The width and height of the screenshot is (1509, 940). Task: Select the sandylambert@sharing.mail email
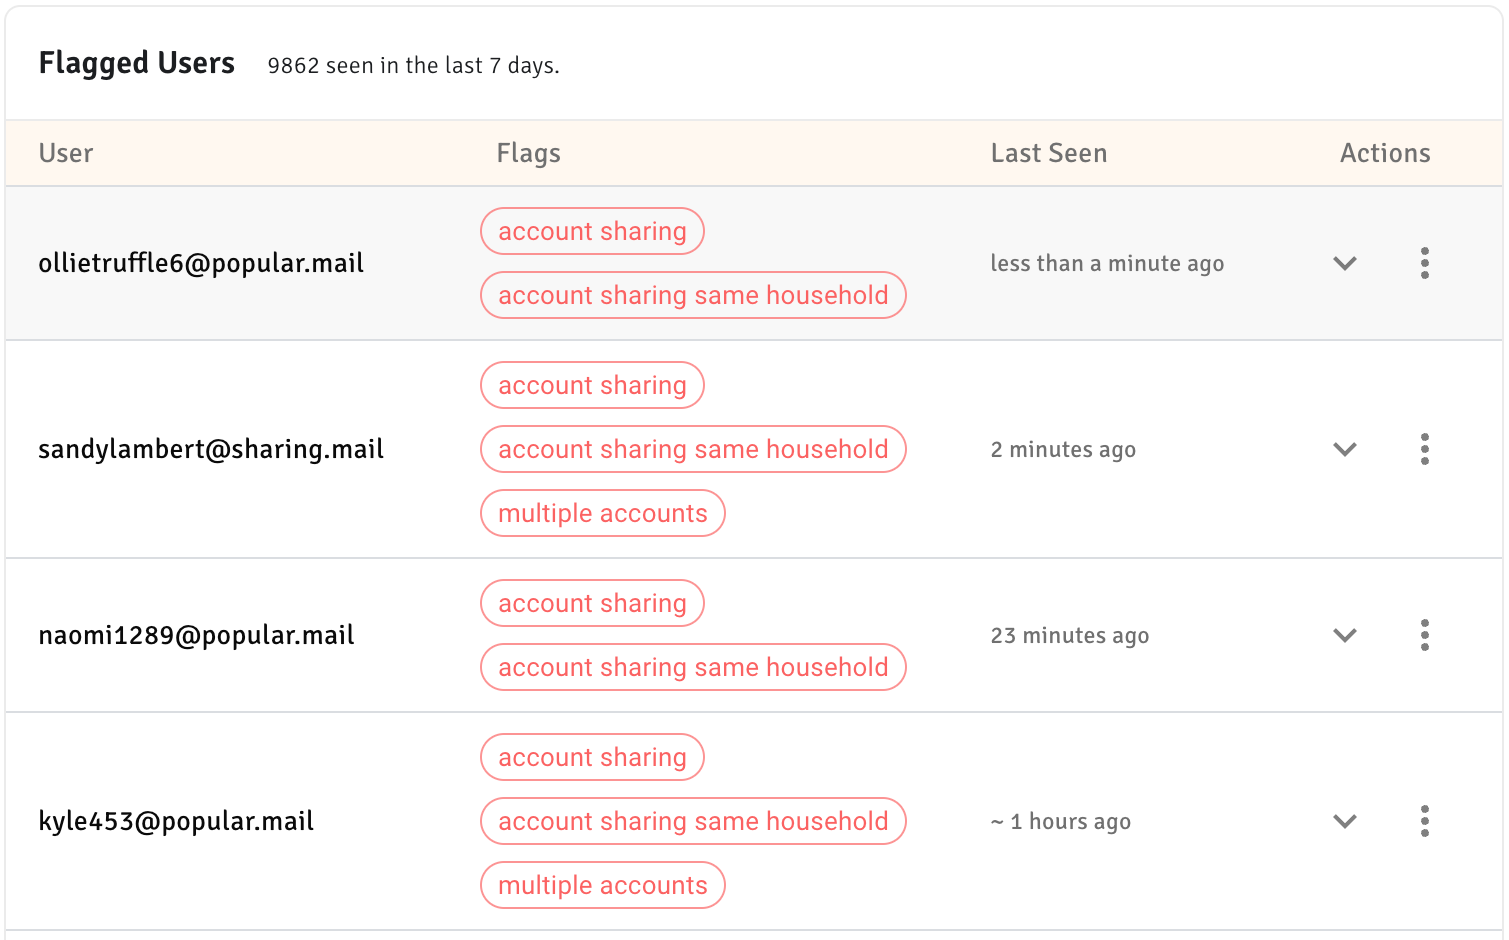tap(211, 449)
